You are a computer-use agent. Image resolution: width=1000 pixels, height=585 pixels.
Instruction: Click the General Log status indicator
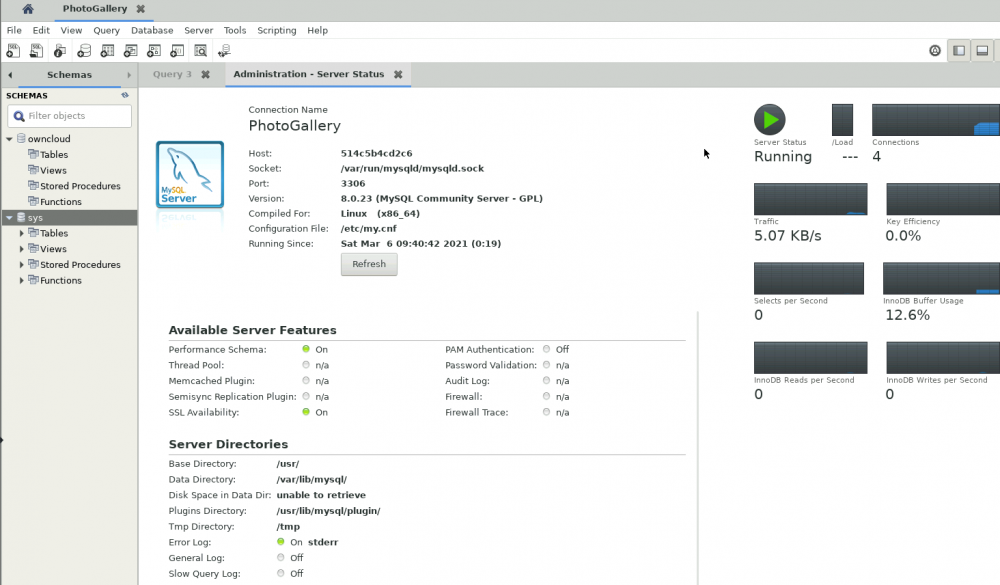(x=281, y=557)
